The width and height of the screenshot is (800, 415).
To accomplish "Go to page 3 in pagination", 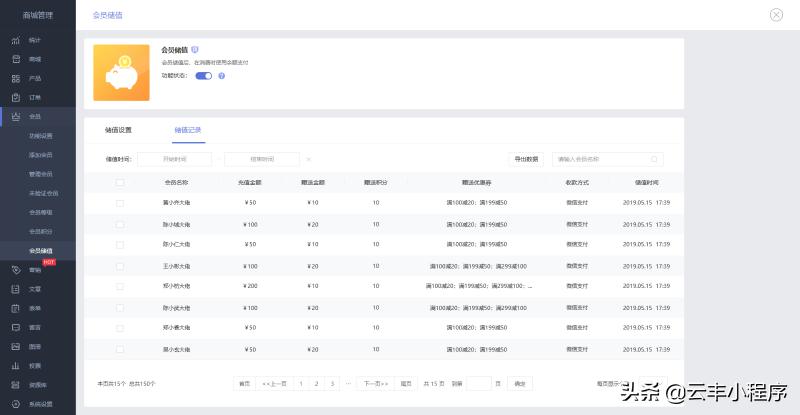I will tap(332, 383).
